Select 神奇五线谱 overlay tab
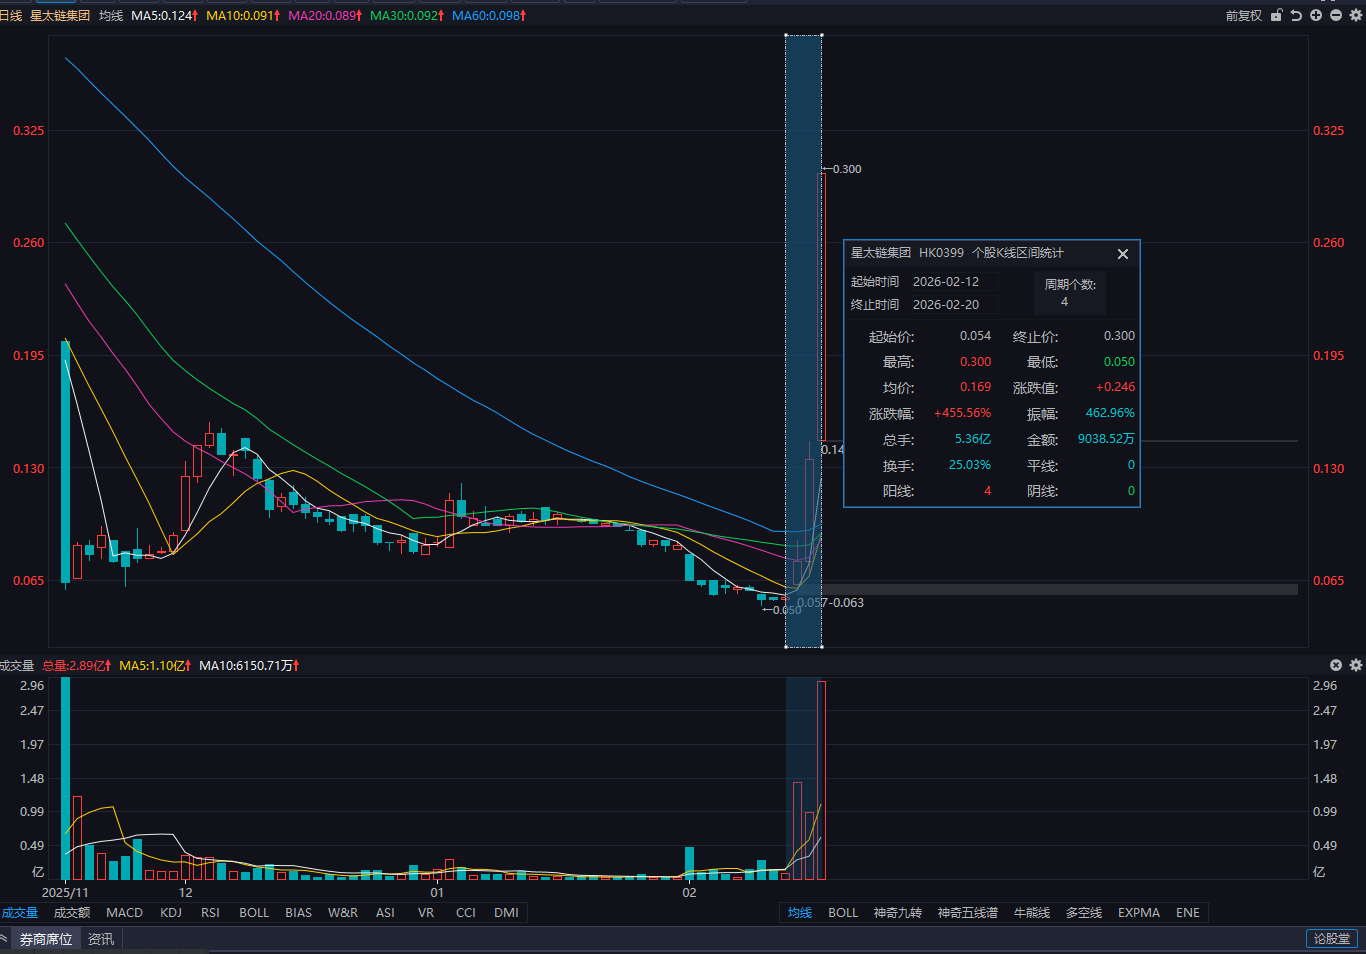 click(968, 913)
